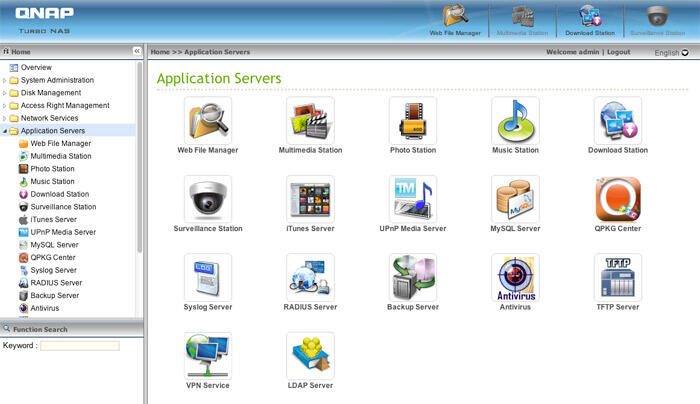Open the QPKG Center grid icon
This screenshot has width=700, height=404.
(x=618, y=199)
